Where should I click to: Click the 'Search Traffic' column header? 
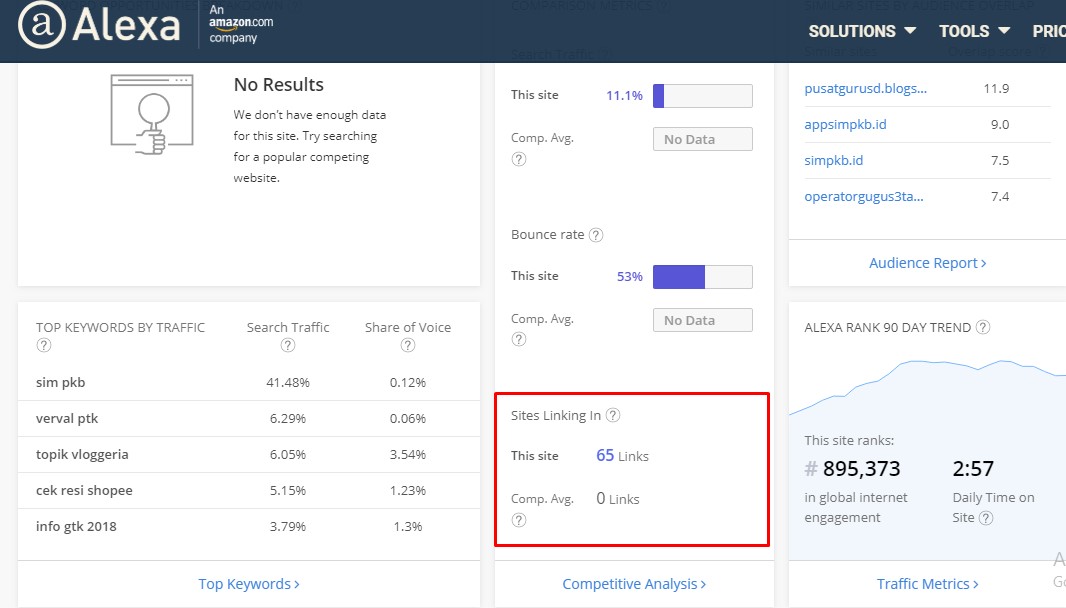point(288,327)
